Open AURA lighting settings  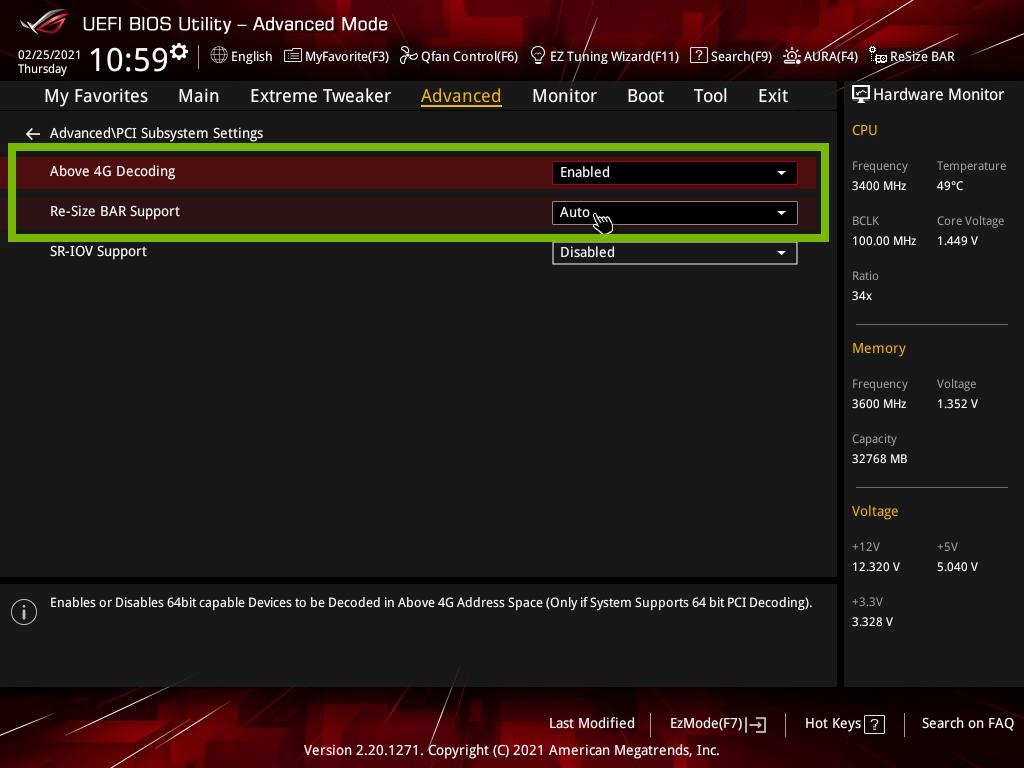tap(820, 56)
